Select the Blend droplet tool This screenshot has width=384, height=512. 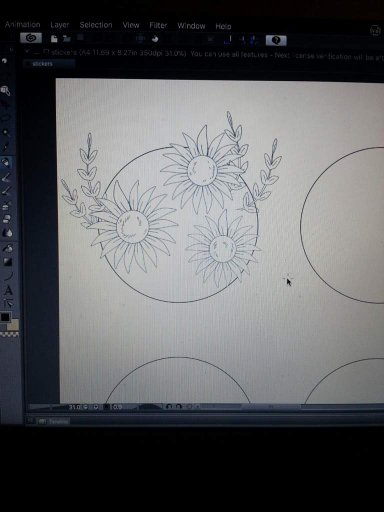(x=8, y=232)
